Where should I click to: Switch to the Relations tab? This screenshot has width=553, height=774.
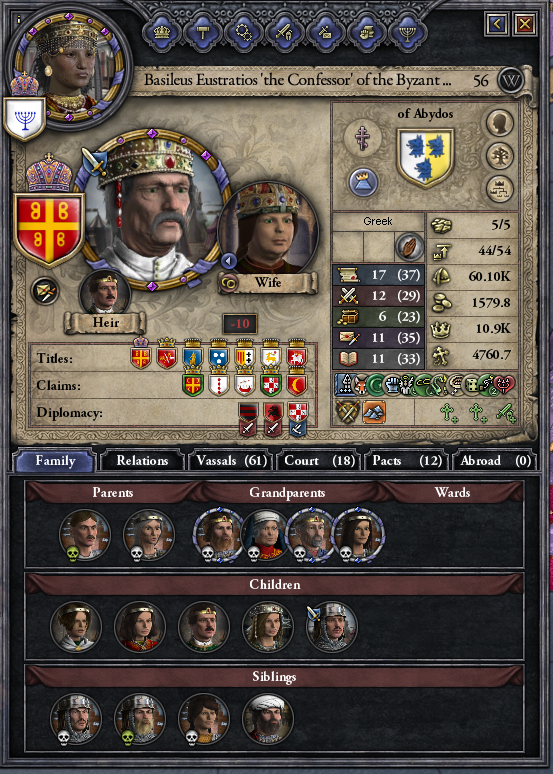tap(142, 461)
